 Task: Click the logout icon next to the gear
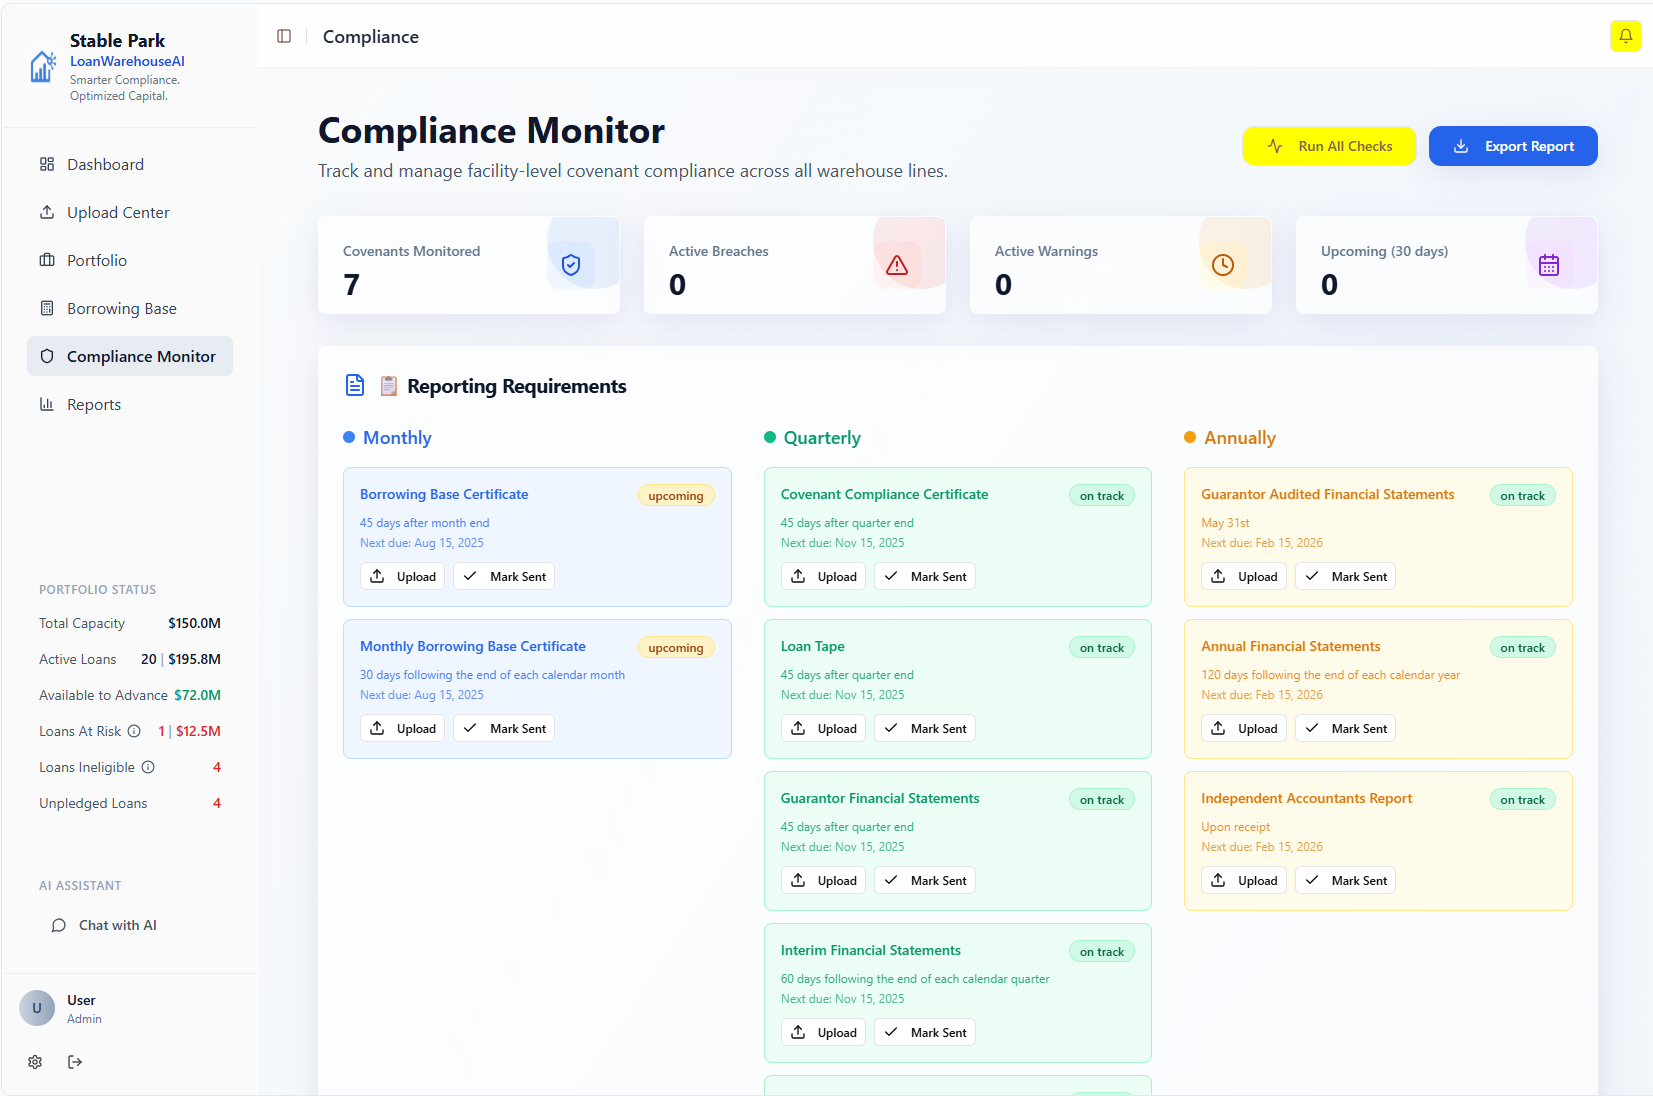coord(75,1062)
